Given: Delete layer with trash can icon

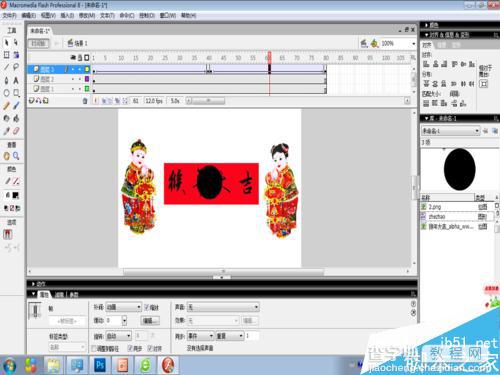Looking at the screenshot, I should click(x=85, y=101).
